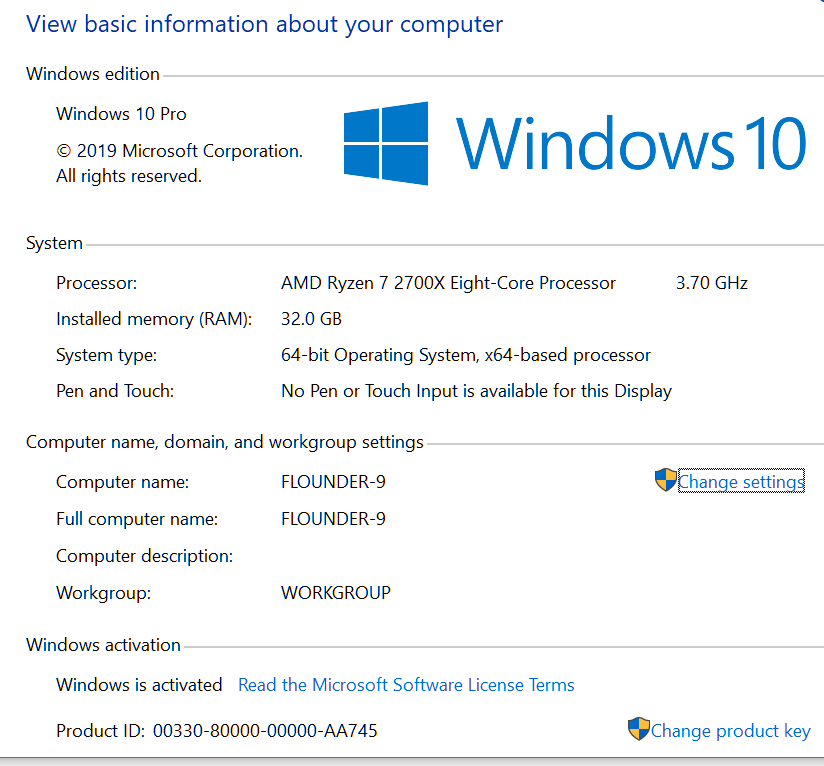Click the WORKGROUP value
824x766 pixels.
click(336, 593)
